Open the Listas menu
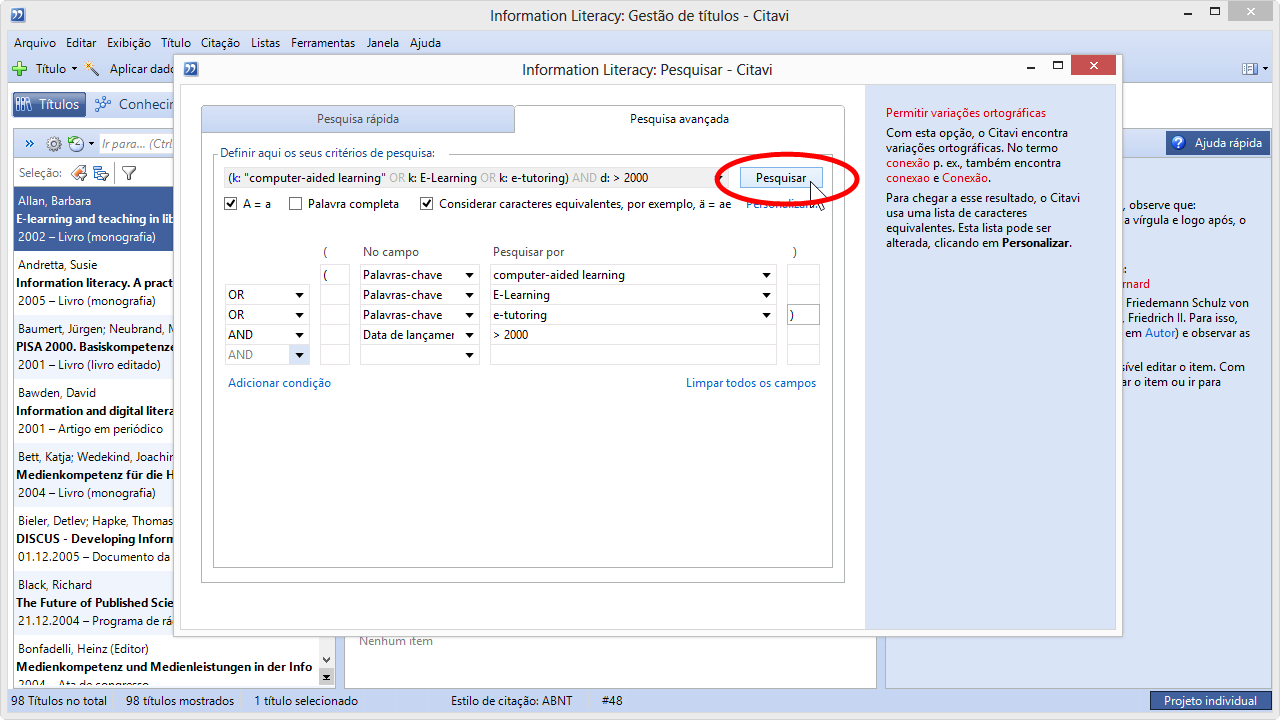The height and width of the screenshot is (720, 1280). (x=266, y=43)
